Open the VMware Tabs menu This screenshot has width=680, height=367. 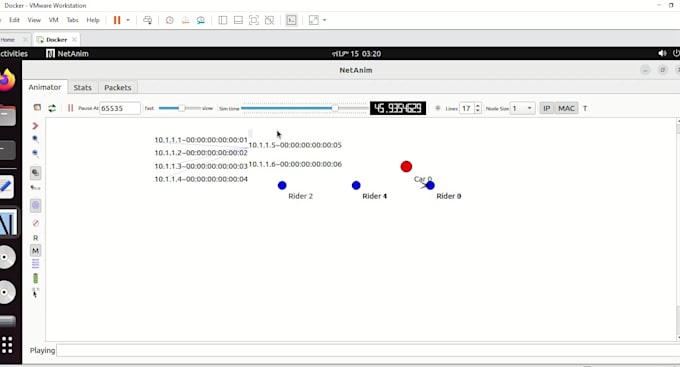tap(72, 20)
